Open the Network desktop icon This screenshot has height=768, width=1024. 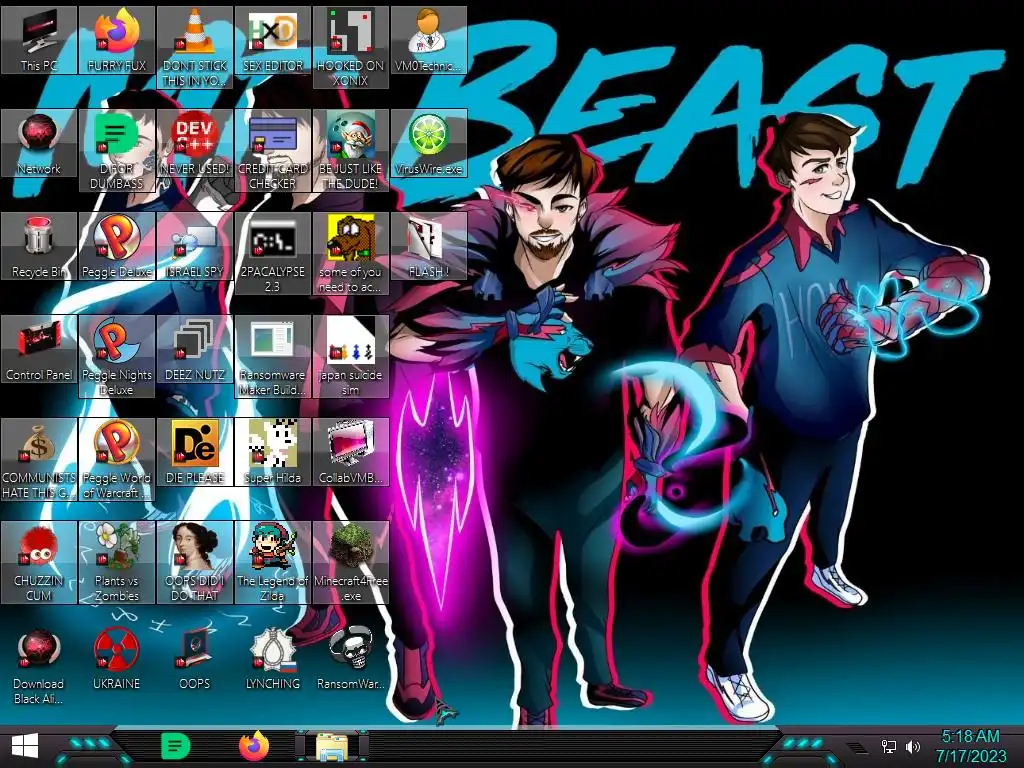(39, 143)
